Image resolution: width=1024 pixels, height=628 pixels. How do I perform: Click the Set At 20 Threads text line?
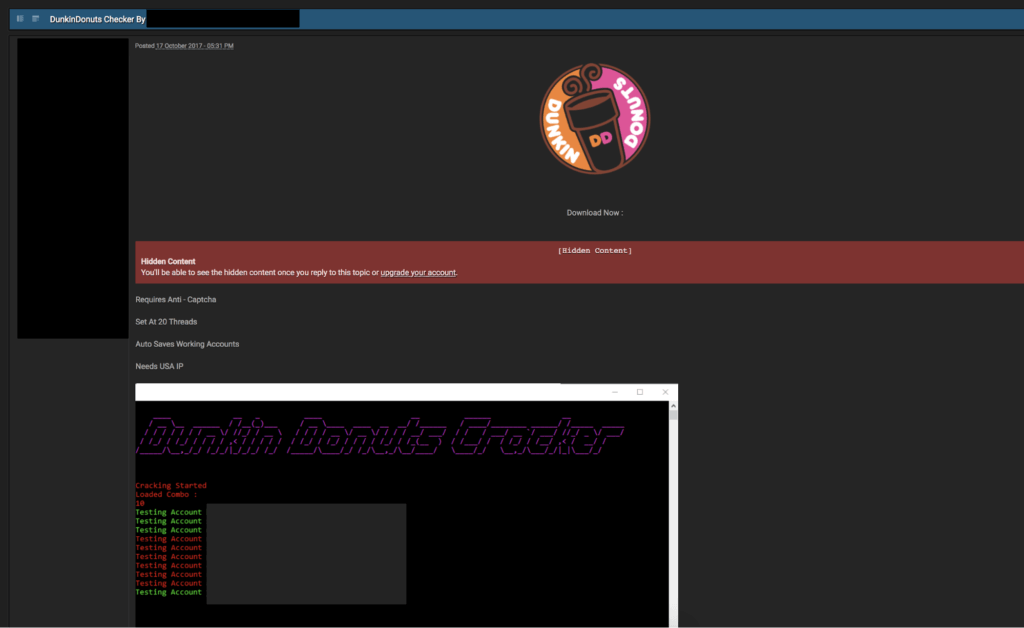pyautogui.click(x=166, y=321)
